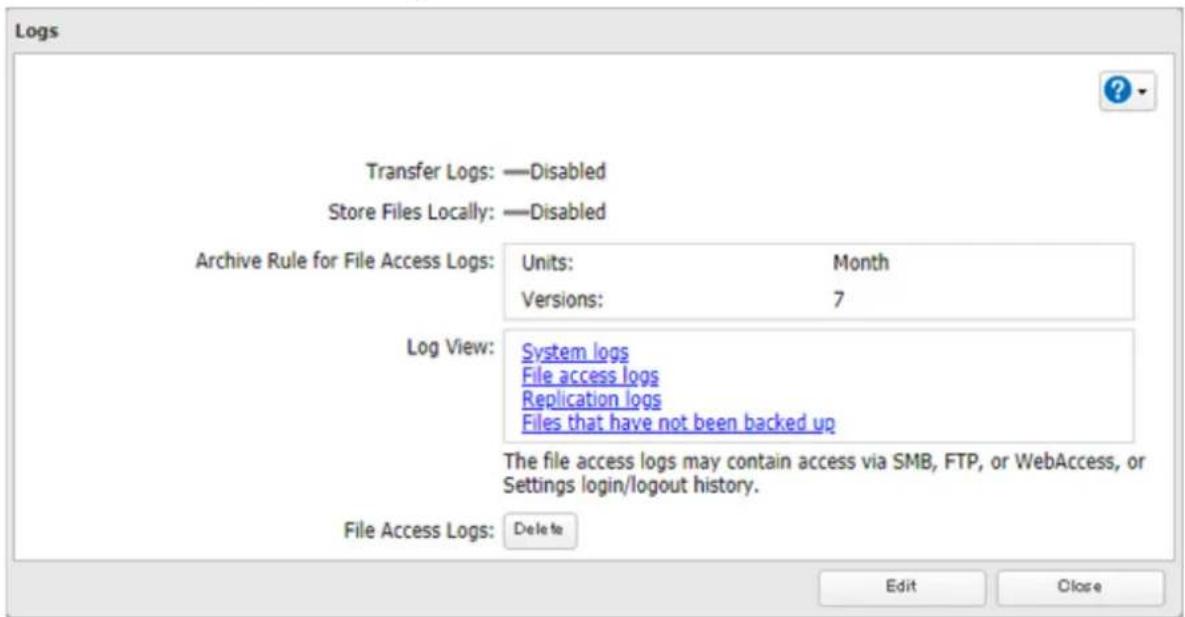This screenshot has height=617, width=1185.
Task: View the File access logs link
Action: coord(589,376)
